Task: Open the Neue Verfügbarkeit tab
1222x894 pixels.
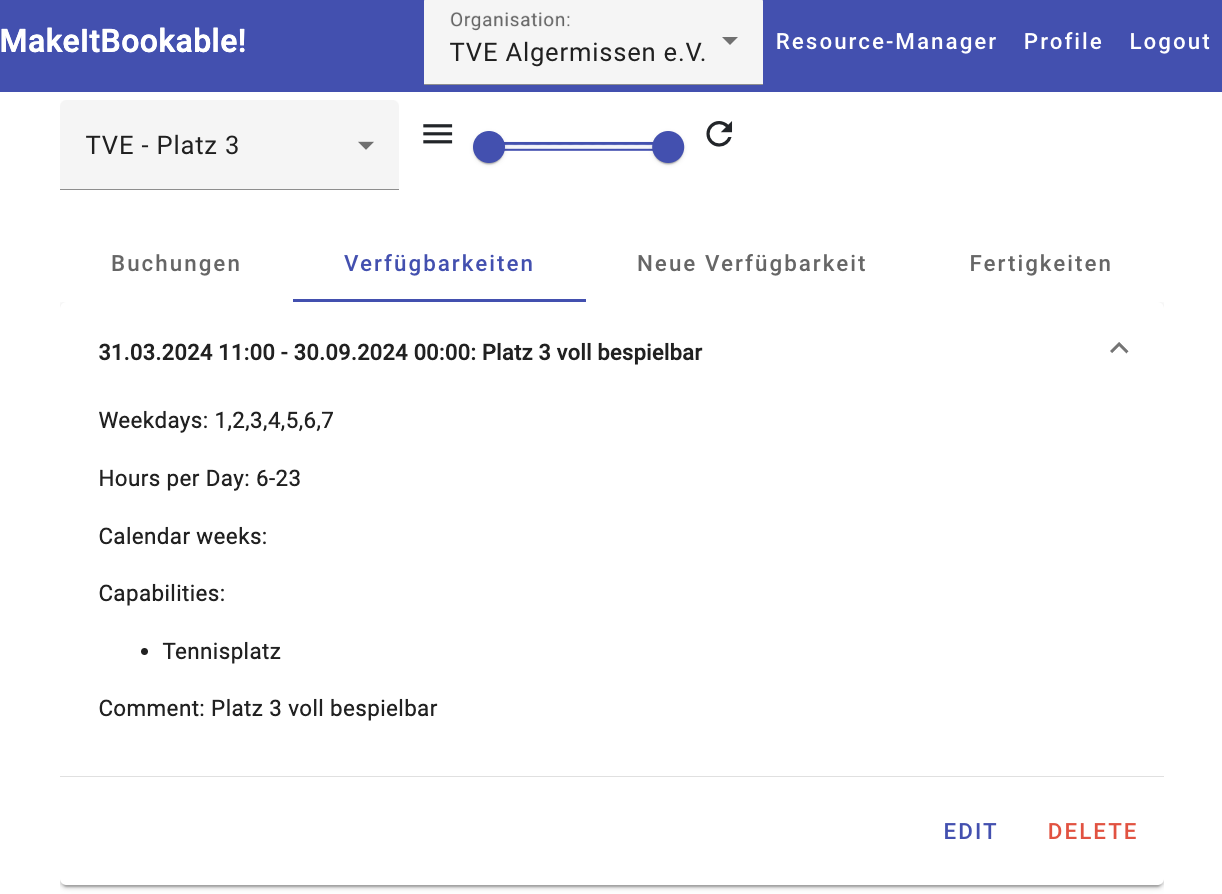Action: coord(752,264)
